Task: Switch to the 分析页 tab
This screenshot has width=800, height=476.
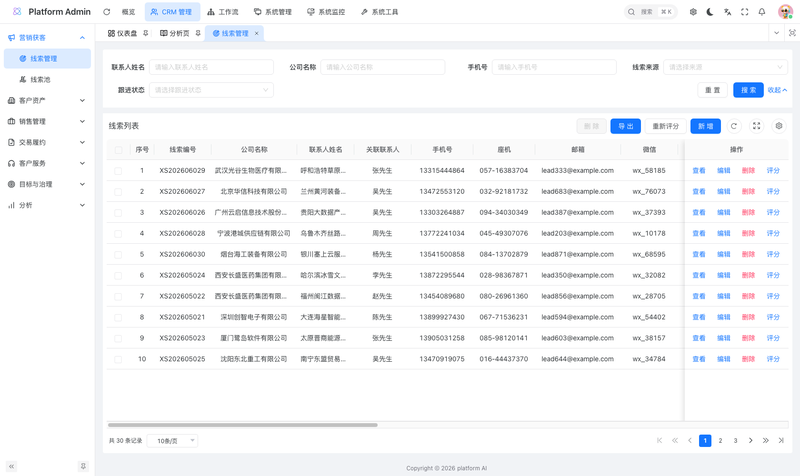Action: tap(175, 33)
